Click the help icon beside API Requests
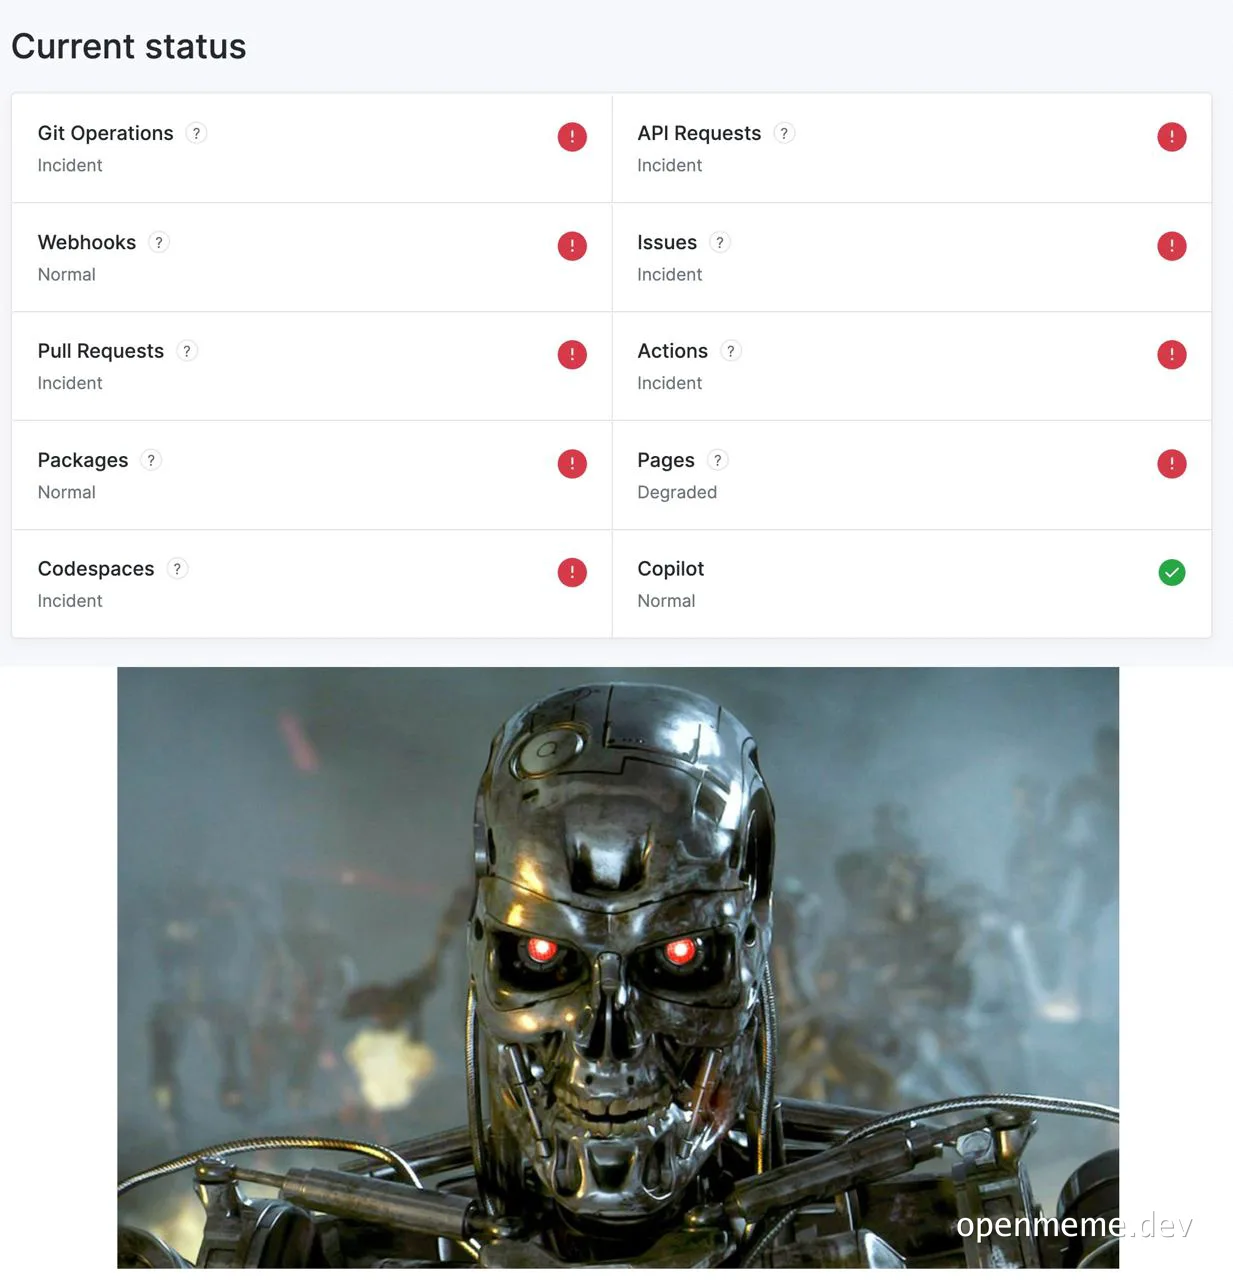1233x1280 pixels. point(784,133)
